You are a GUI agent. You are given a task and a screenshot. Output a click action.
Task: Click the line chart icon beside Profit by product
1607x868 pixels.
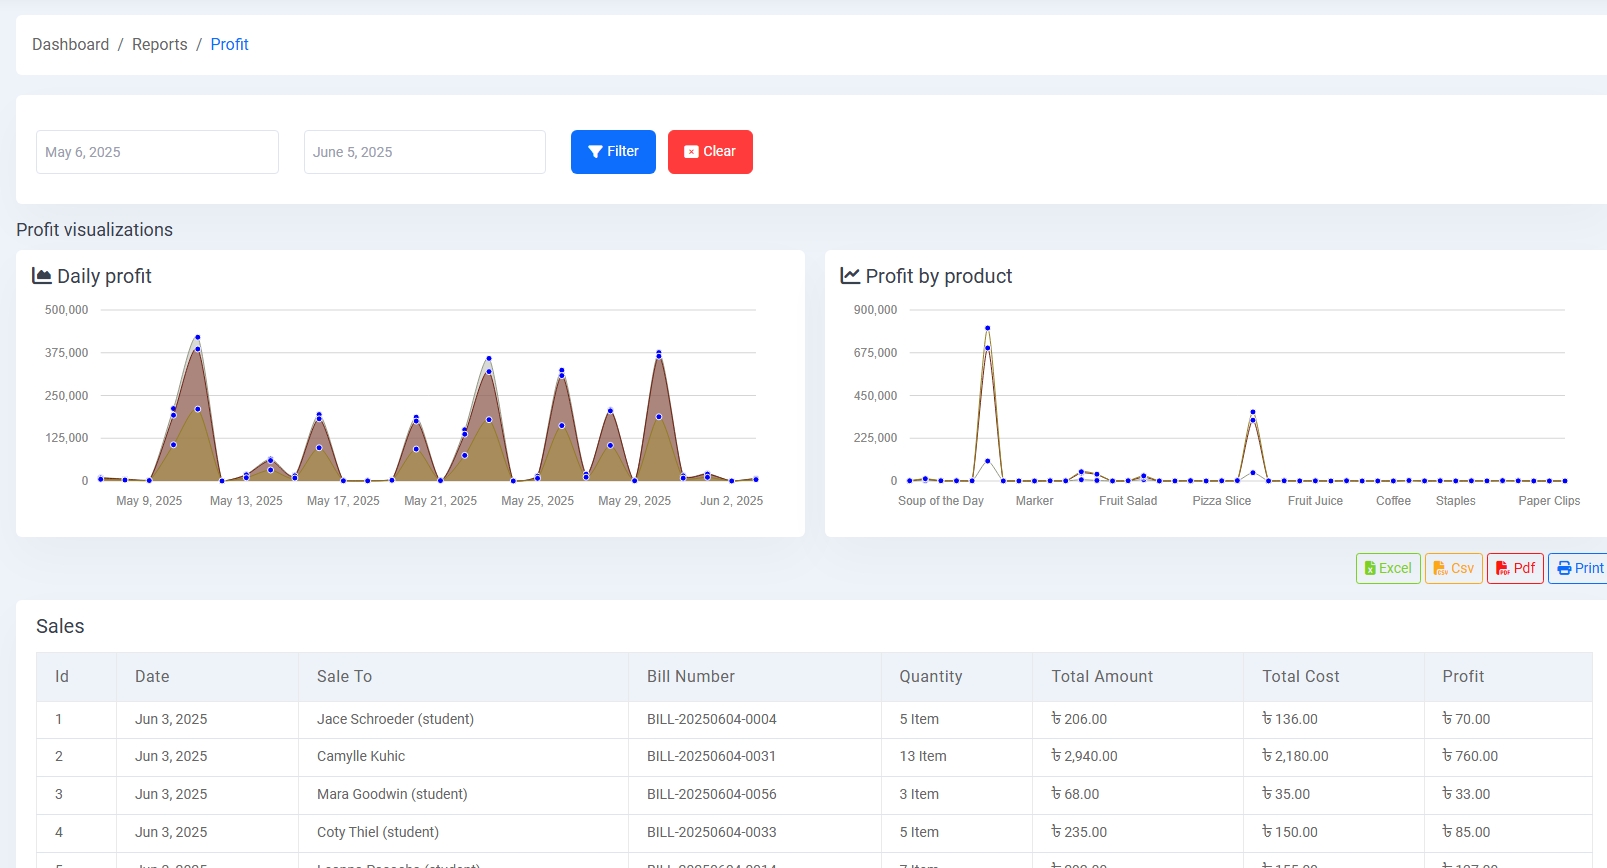coord(850,276)
